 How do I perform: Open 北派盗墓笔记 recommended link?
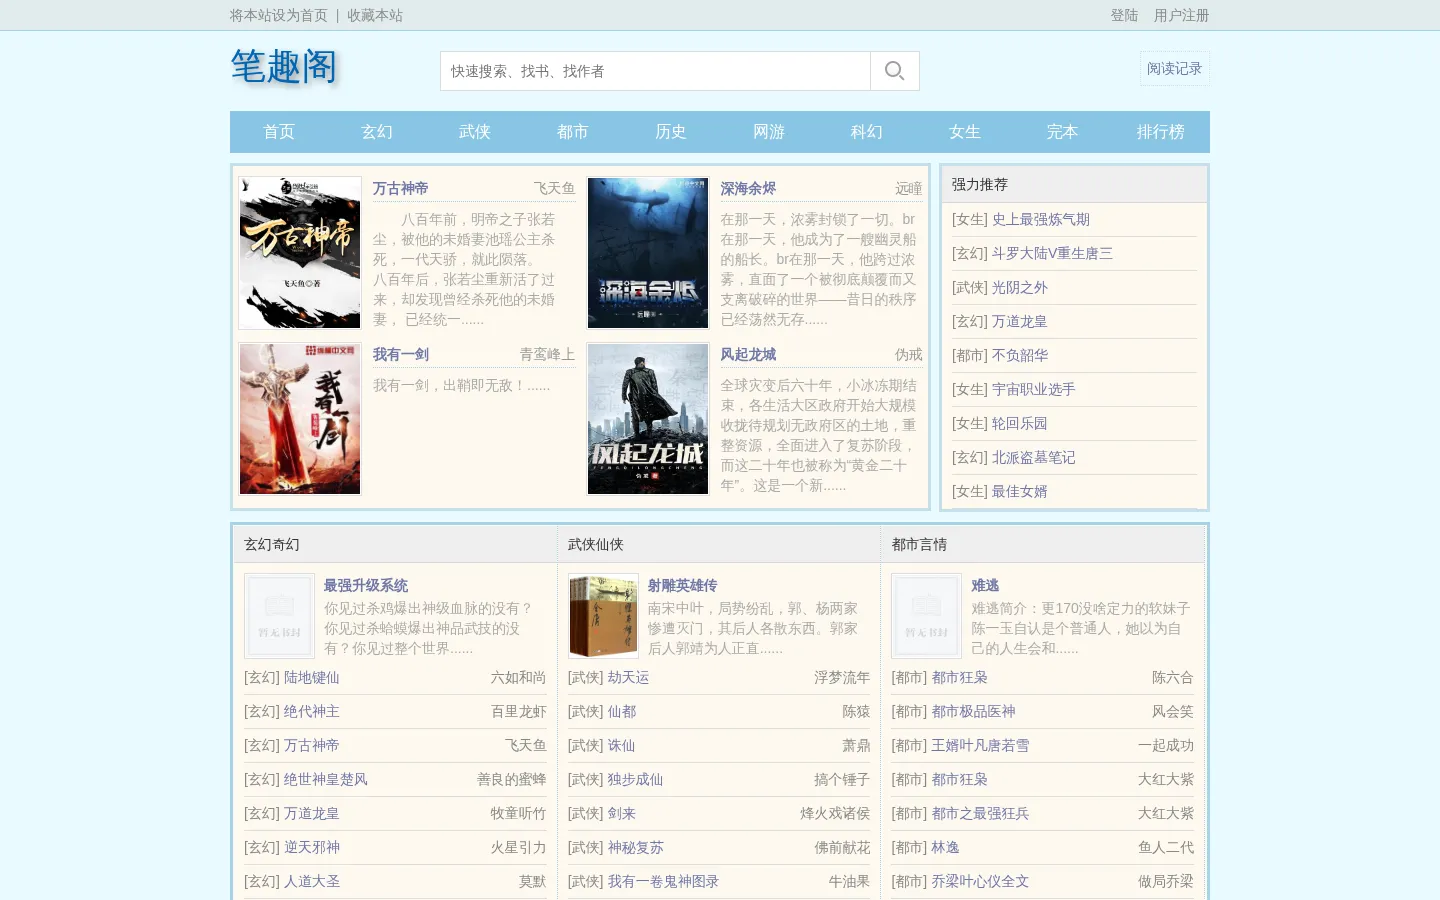tap(1034, 457)
